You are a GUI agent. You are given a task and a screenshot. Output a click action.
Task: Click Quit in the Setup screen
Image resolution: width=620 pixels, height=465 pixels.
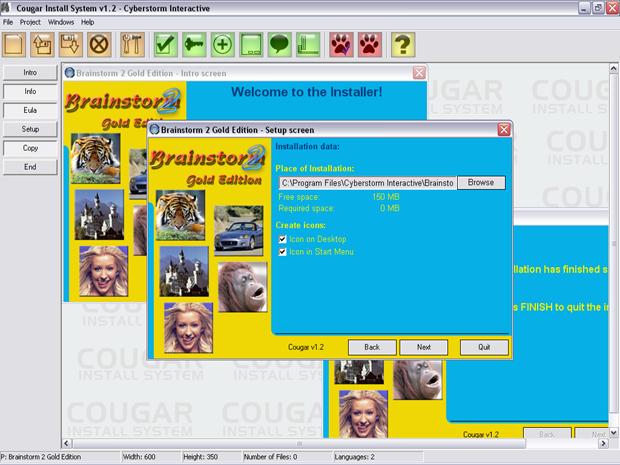(484, 347)
